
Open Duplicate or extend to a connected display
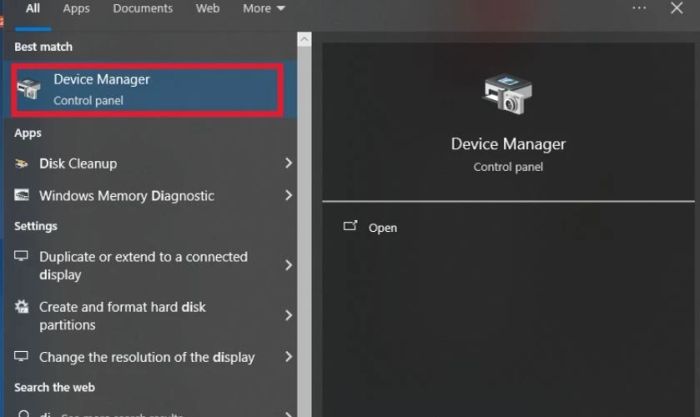coord(151,265)
